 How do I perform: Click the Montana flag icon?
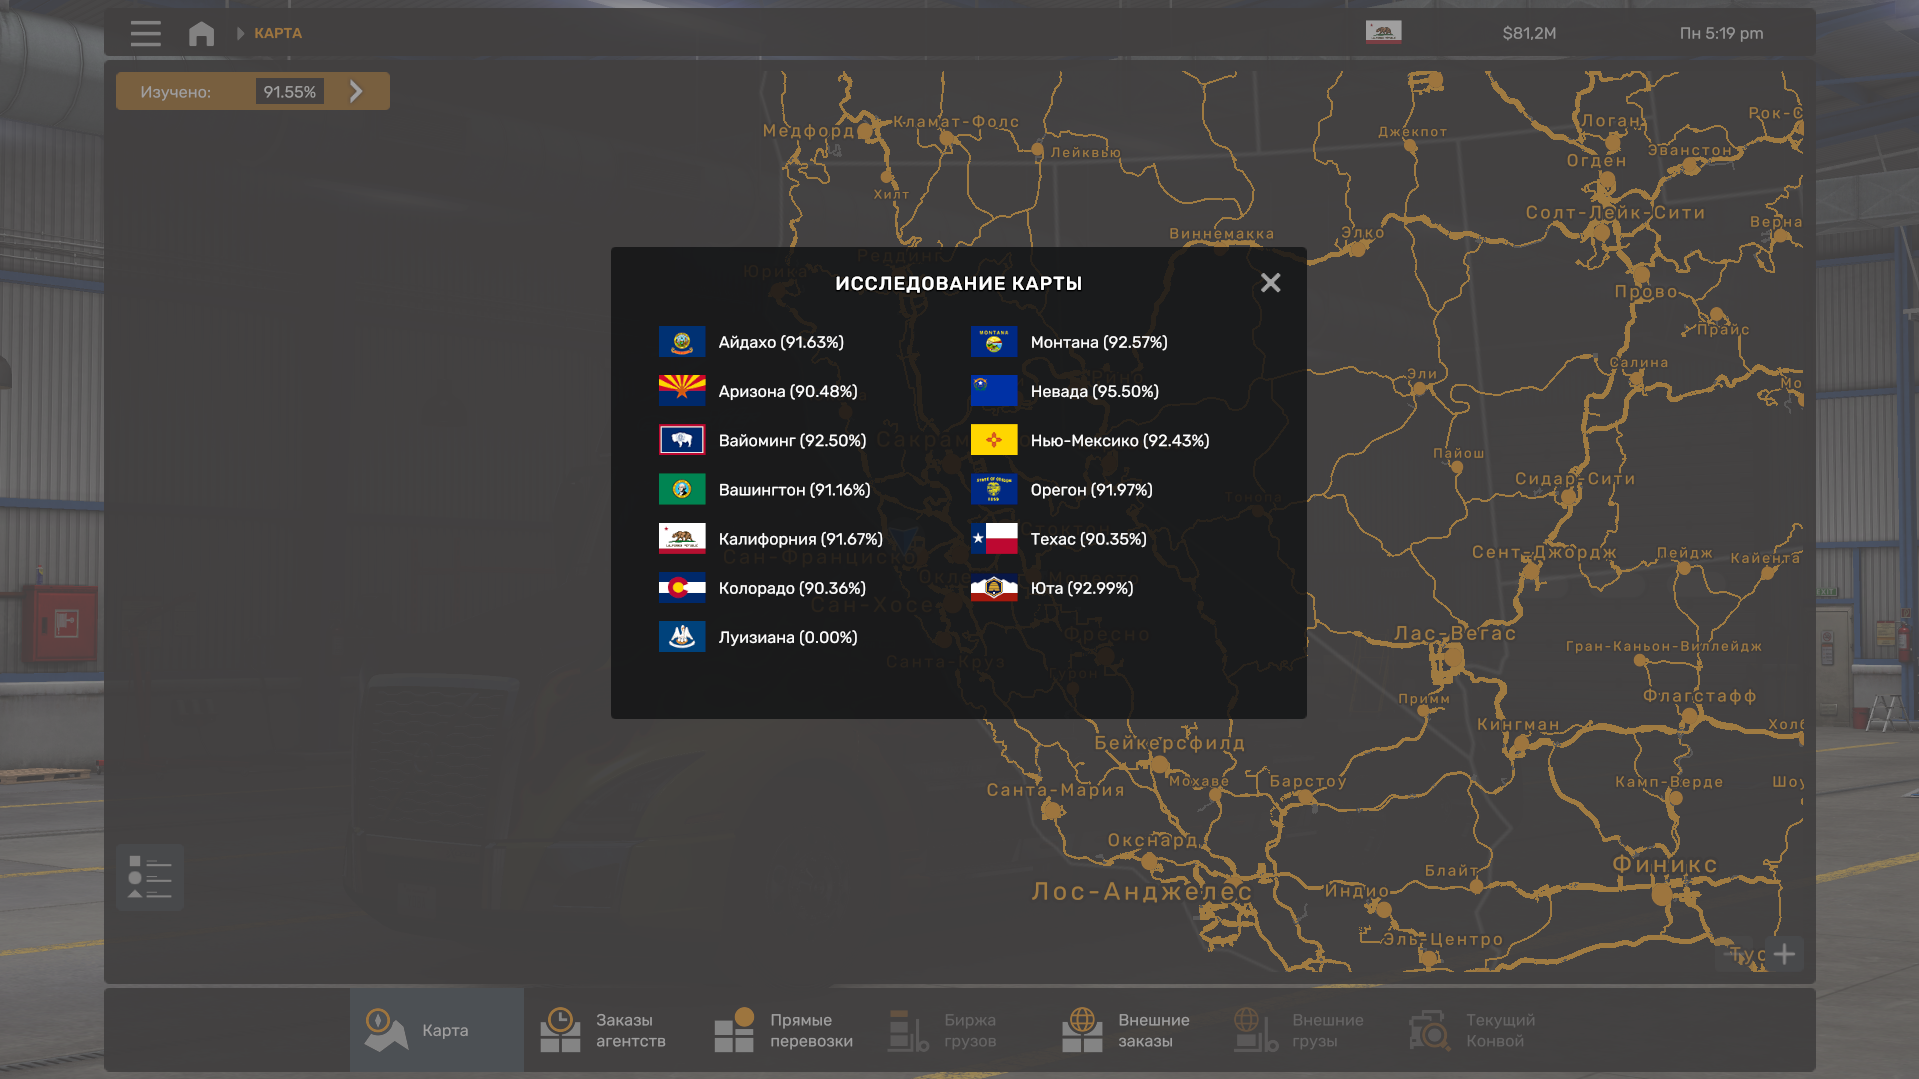pos(994,342)
